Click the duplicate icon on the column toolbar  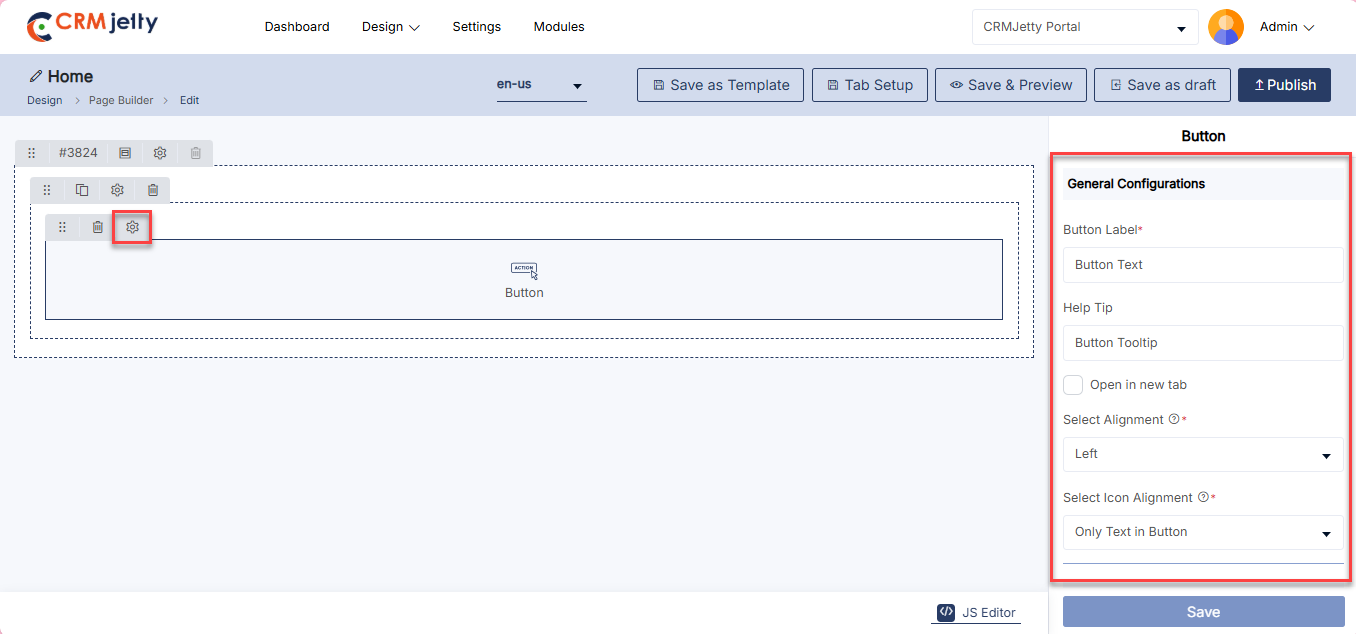[x=82, y=190]
